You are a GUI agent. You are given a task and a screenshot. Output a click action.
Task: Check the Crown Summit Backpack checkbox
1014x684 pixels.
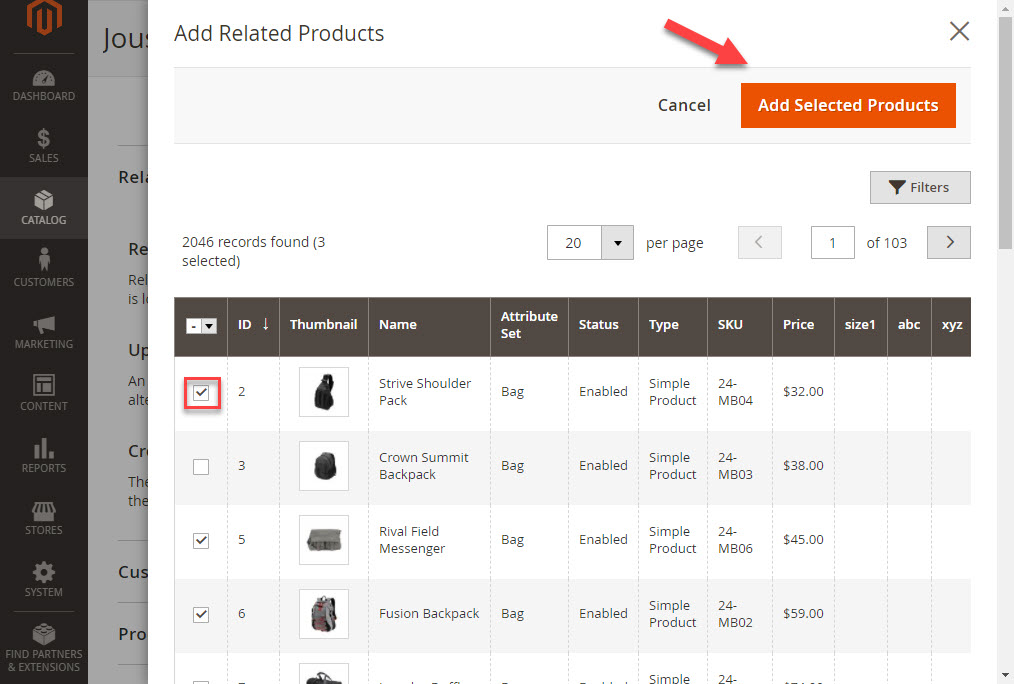click(x=201, y=466)
